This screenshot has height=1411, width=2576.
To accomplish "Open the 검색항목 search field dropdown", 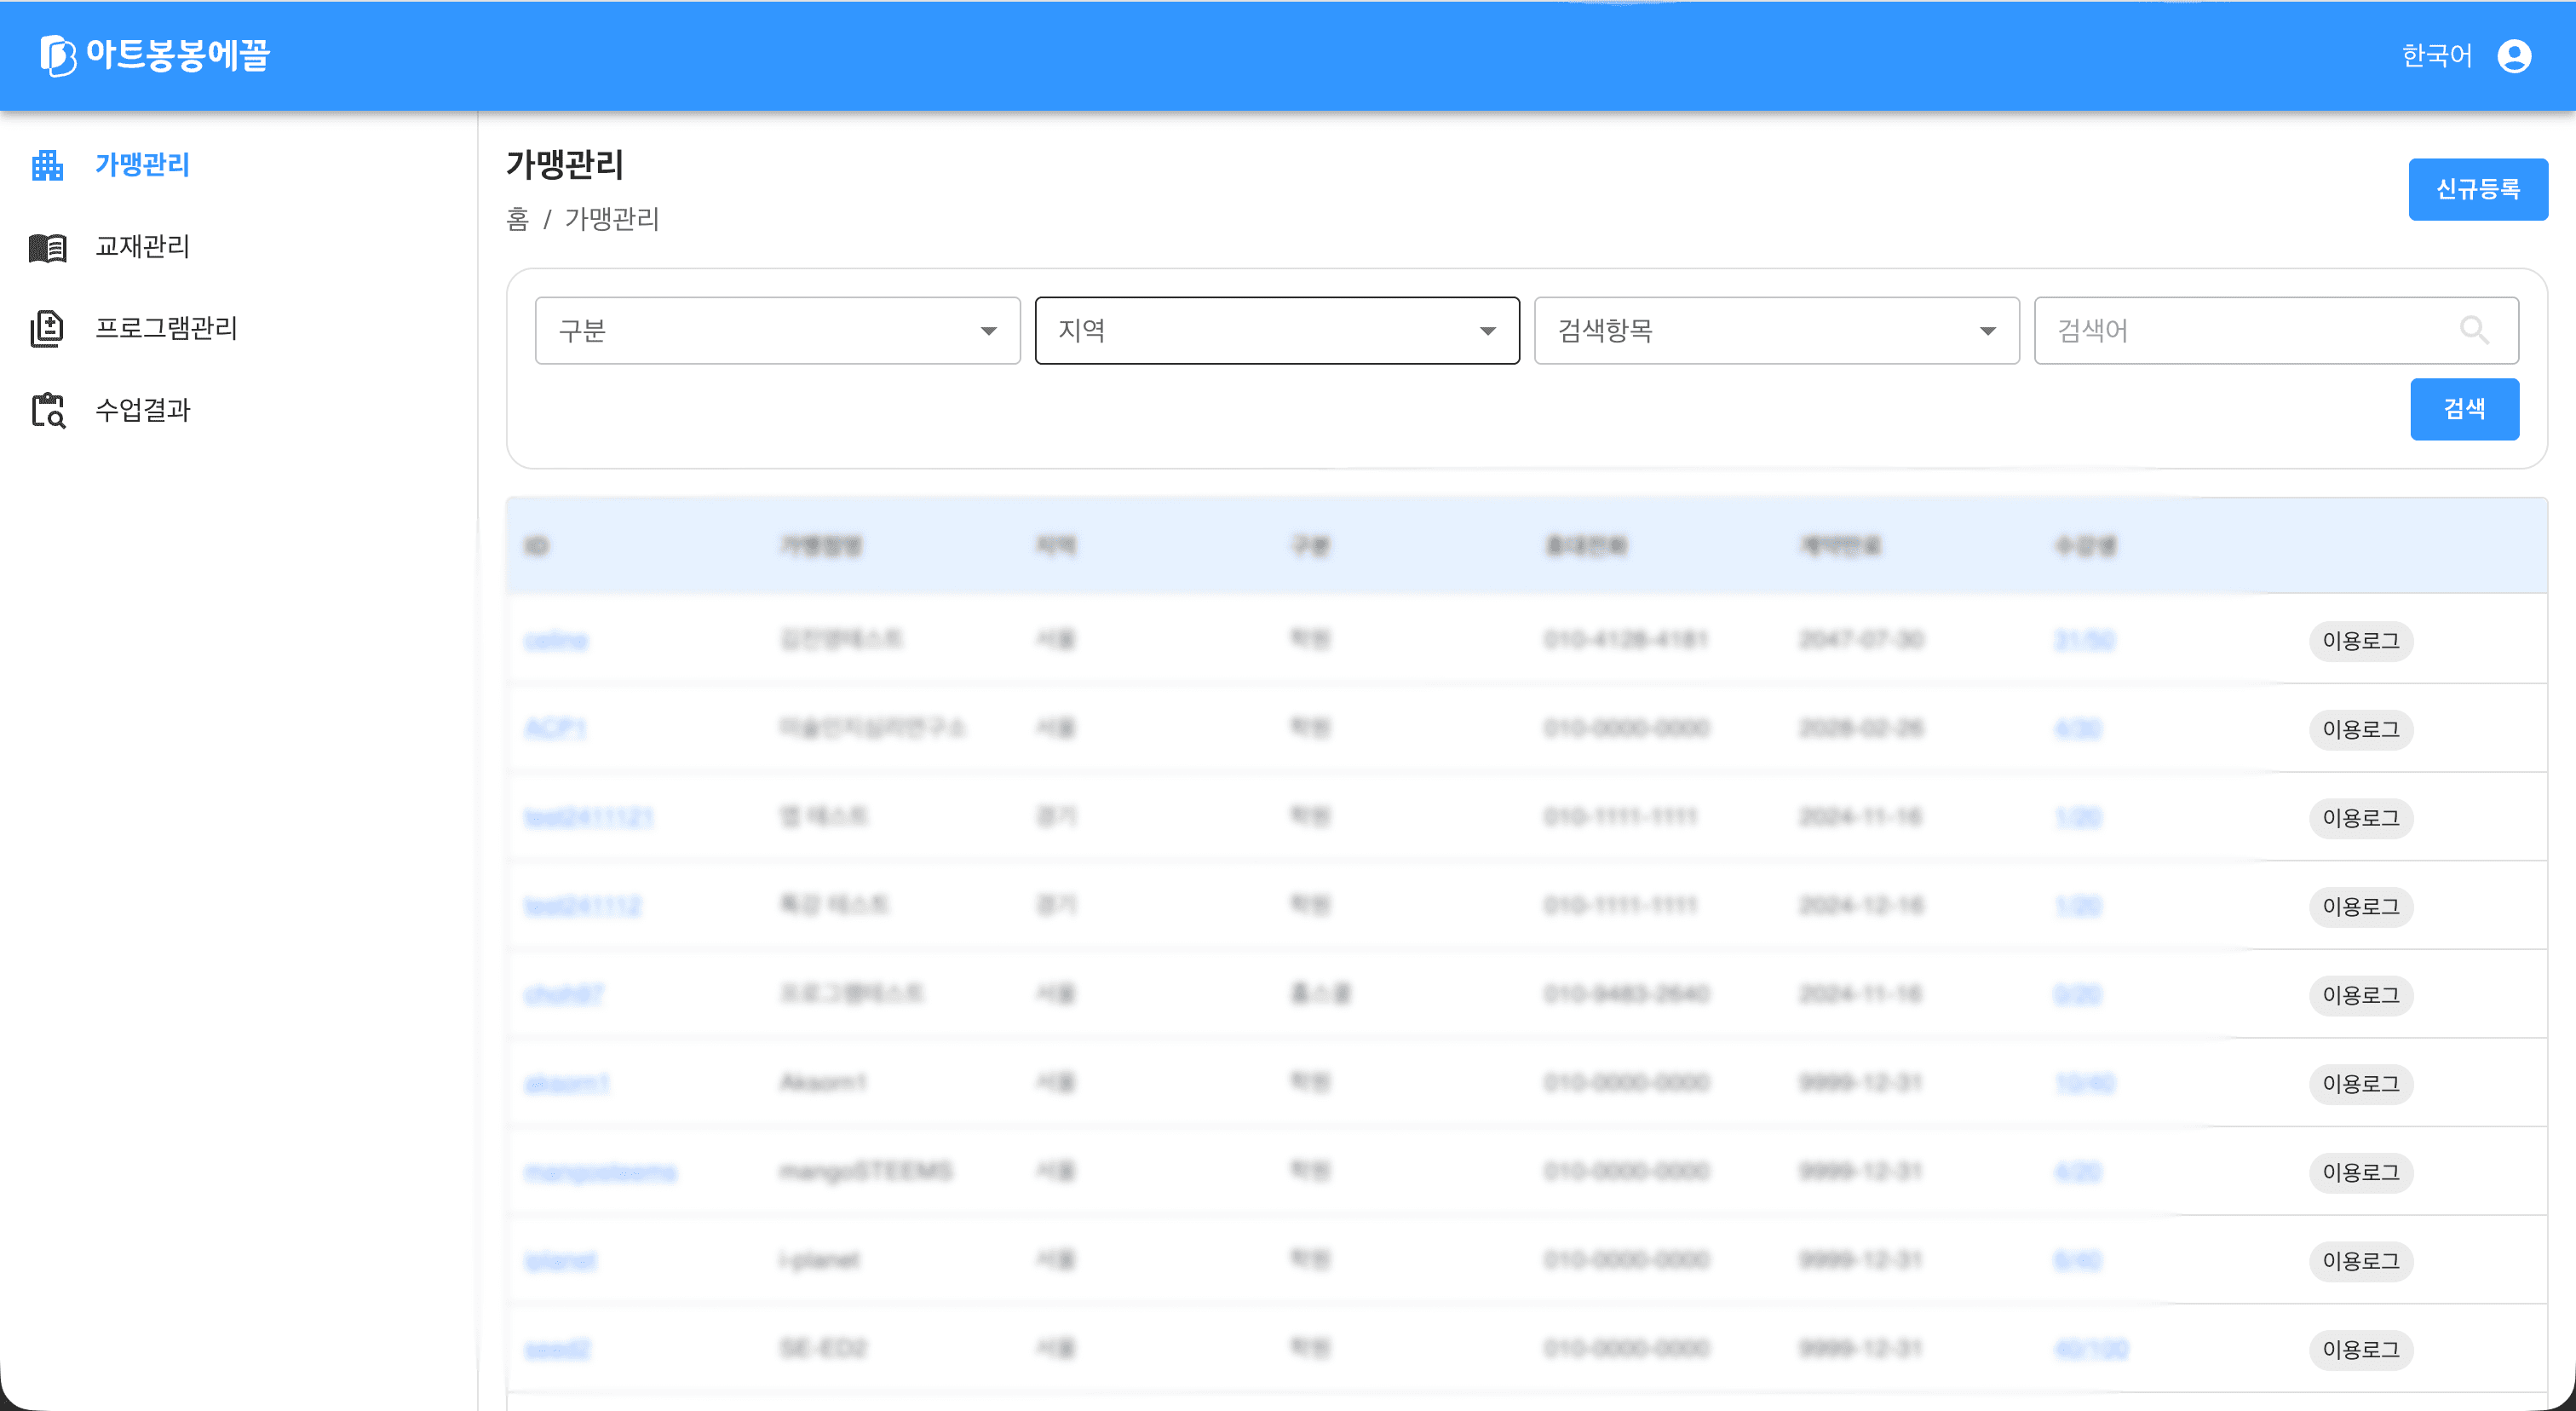I will 1776,331.
